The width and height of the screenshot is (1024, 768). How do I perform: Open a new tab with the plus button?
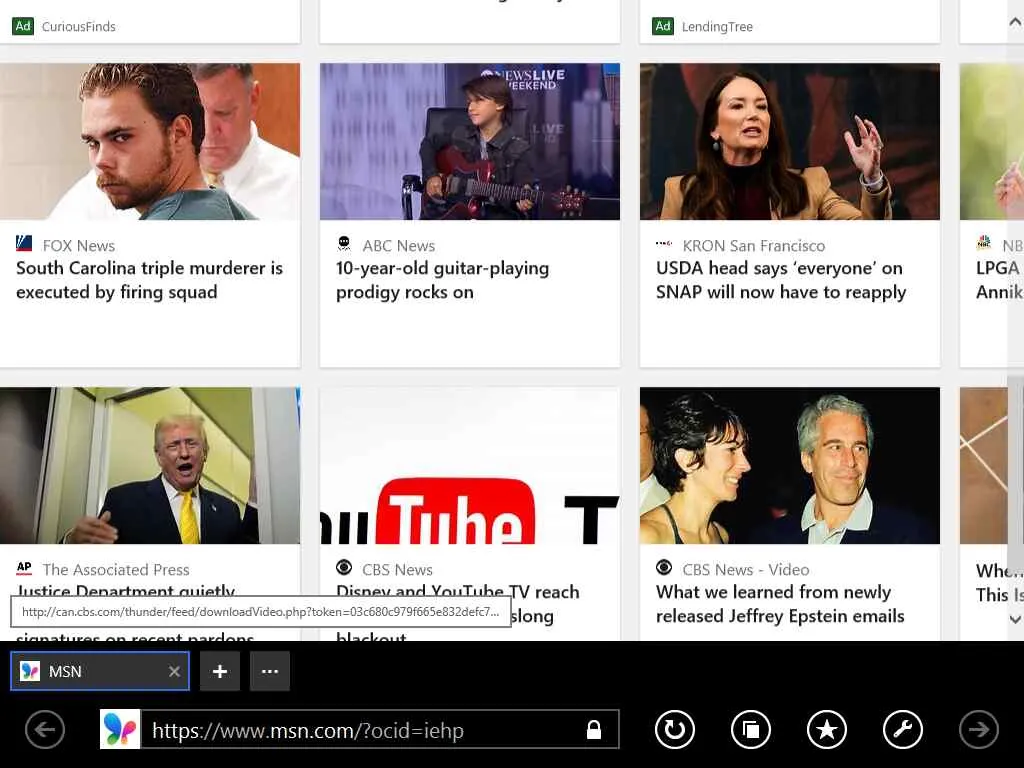click(220, 671)
